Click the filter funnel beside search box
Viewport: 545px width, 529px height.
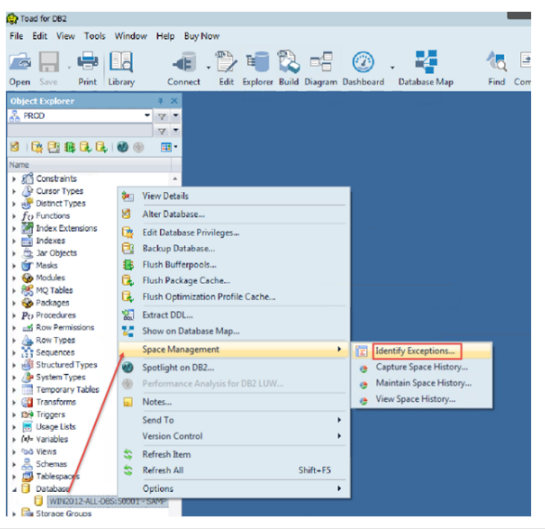(162, 131)
